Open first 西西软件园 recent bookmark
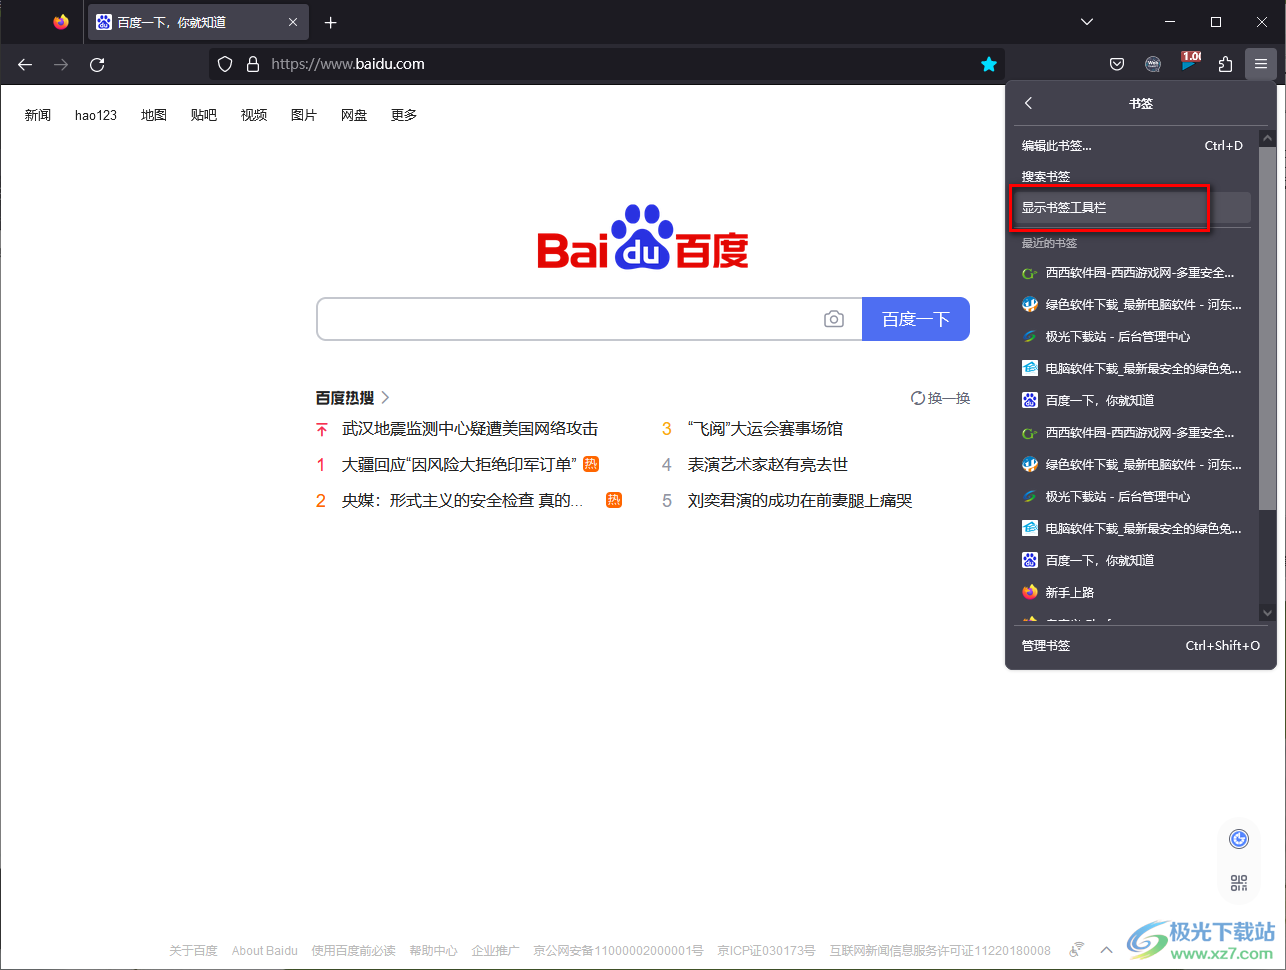Viewport: 1286px width, 970px height. click(1132, 273)
